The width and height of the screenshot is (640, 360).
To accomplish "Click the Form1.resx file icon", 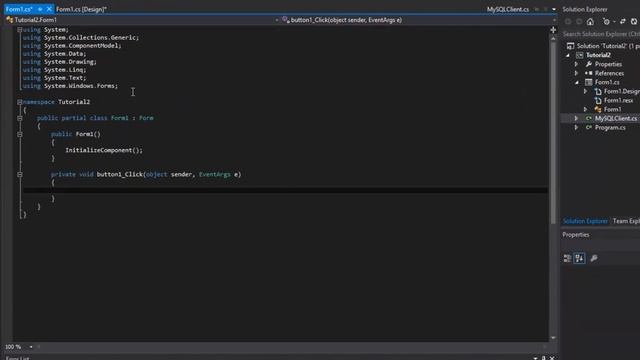I will point(598,100).
